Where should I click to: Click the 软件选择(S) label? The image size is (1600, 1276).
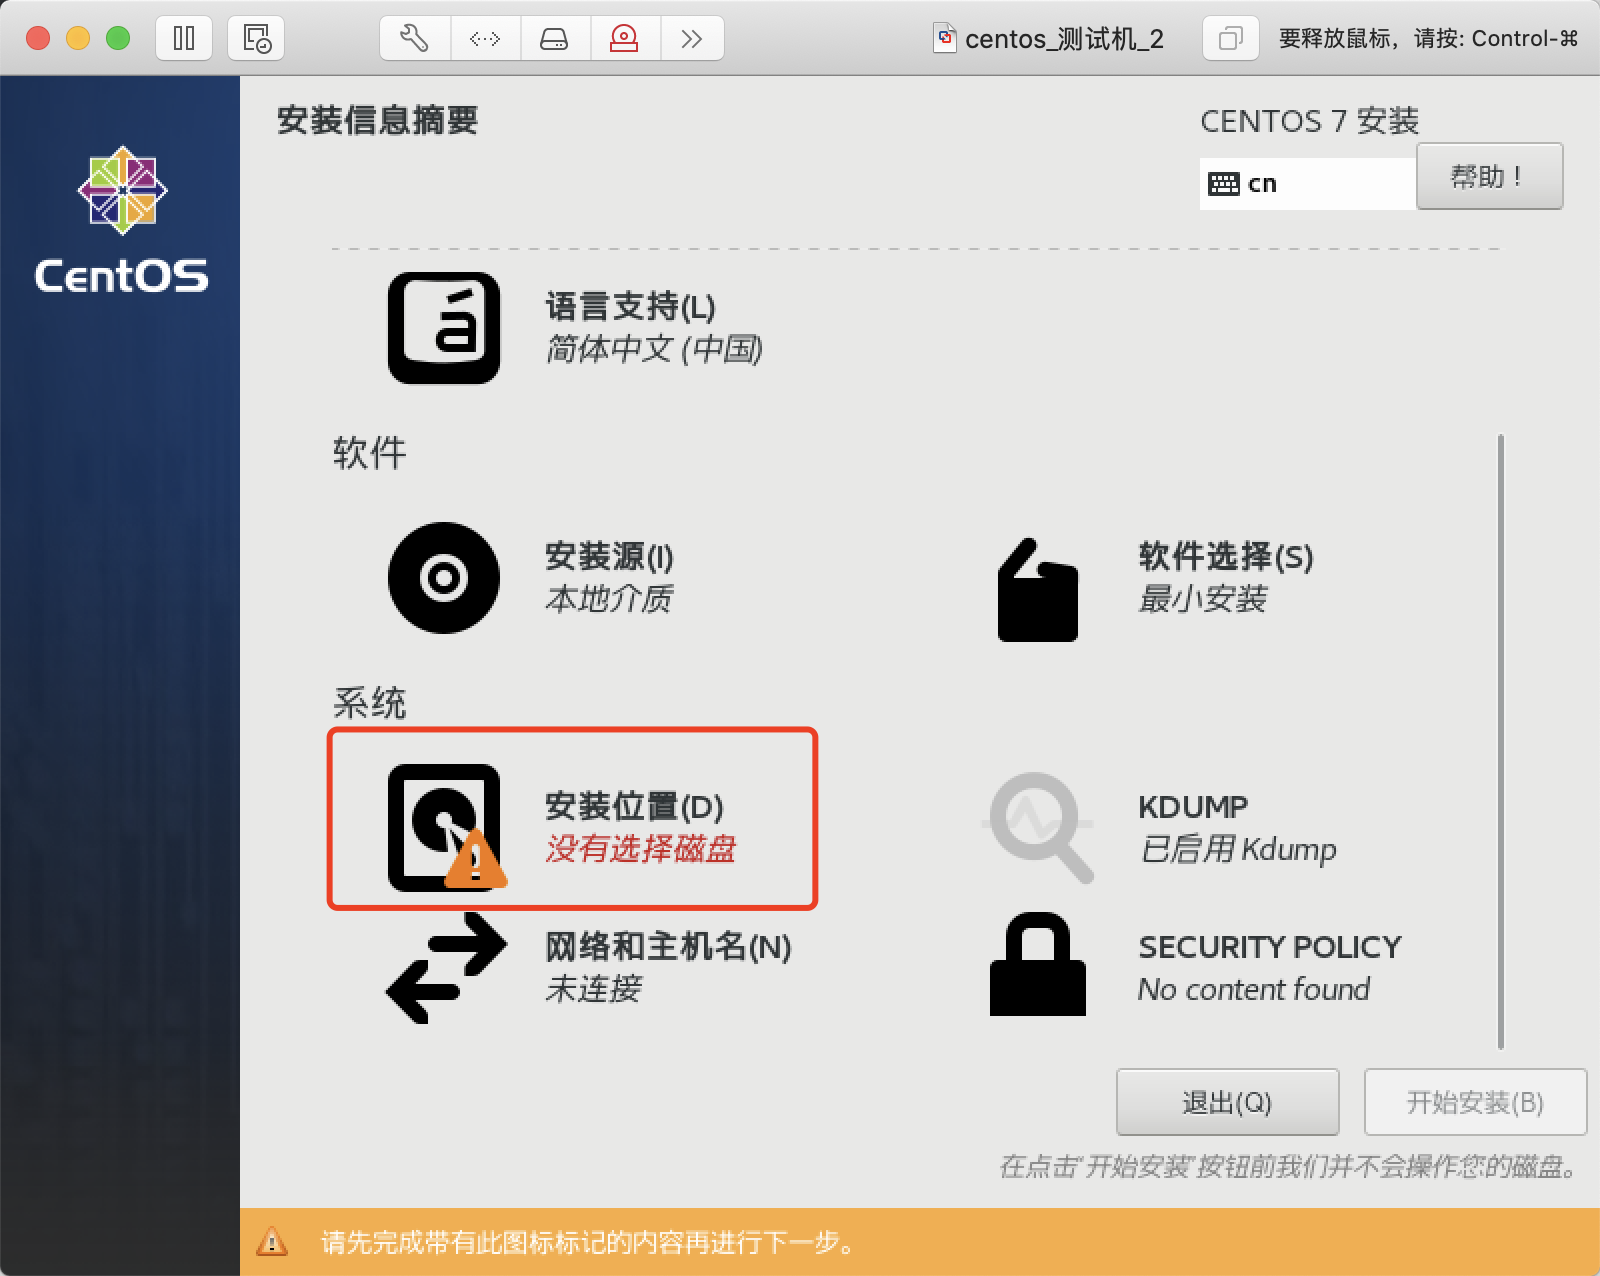[x=1226, y=555]
